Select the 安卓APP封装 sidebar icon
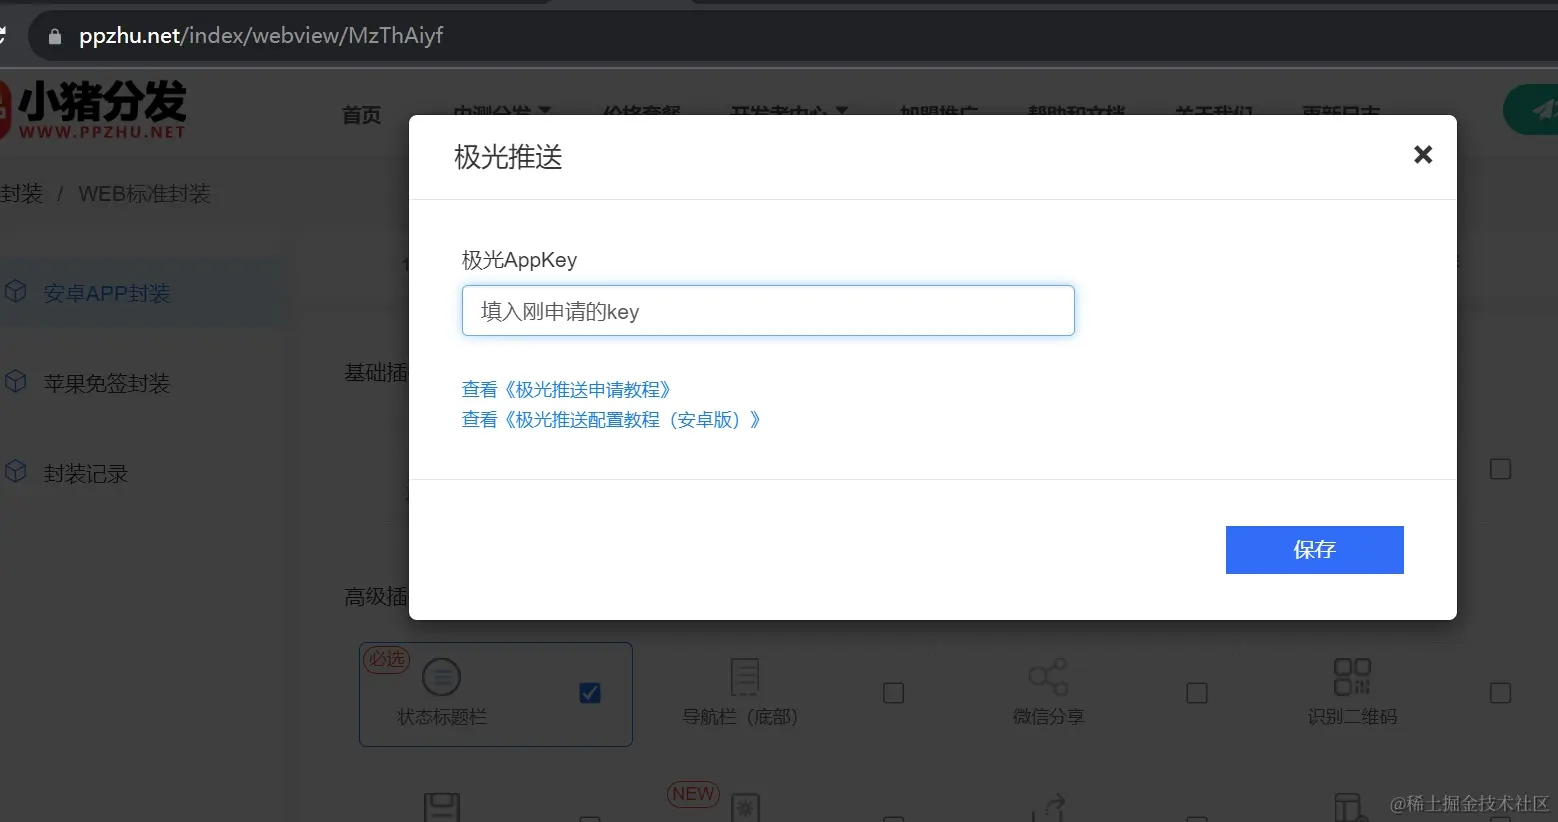The width and height of the screenshot is (1558, 822). pos(17,292)
